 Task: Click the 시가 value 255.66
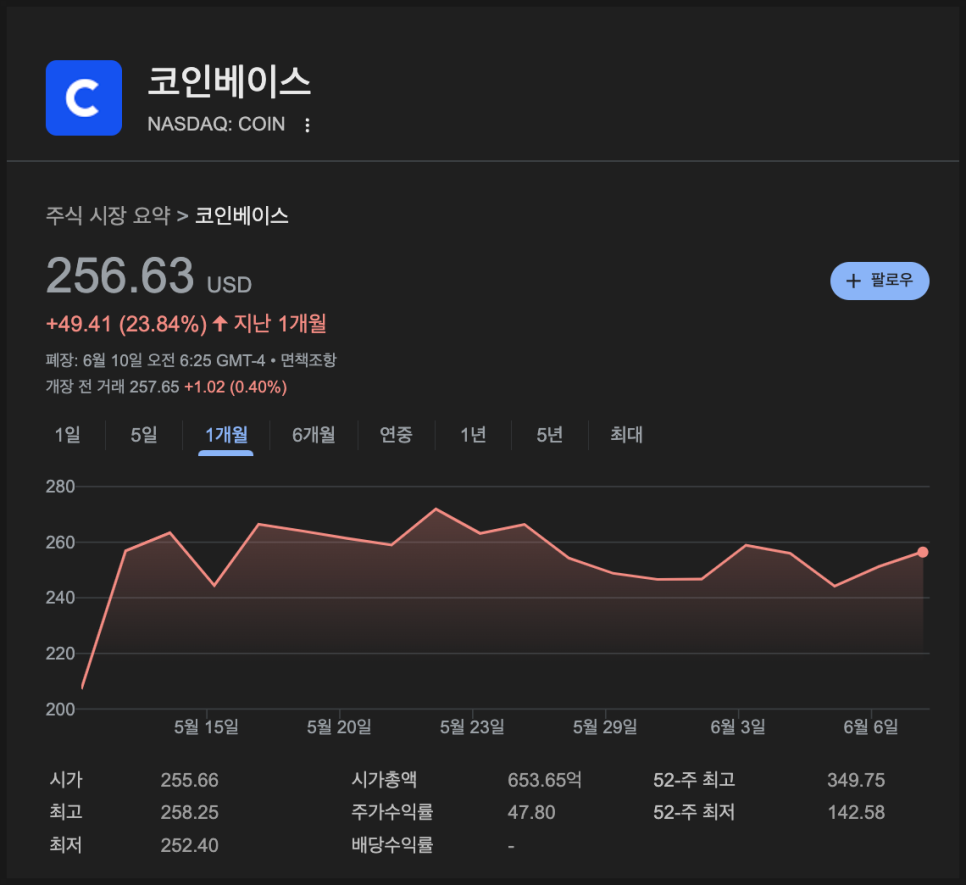coord(190,780)
